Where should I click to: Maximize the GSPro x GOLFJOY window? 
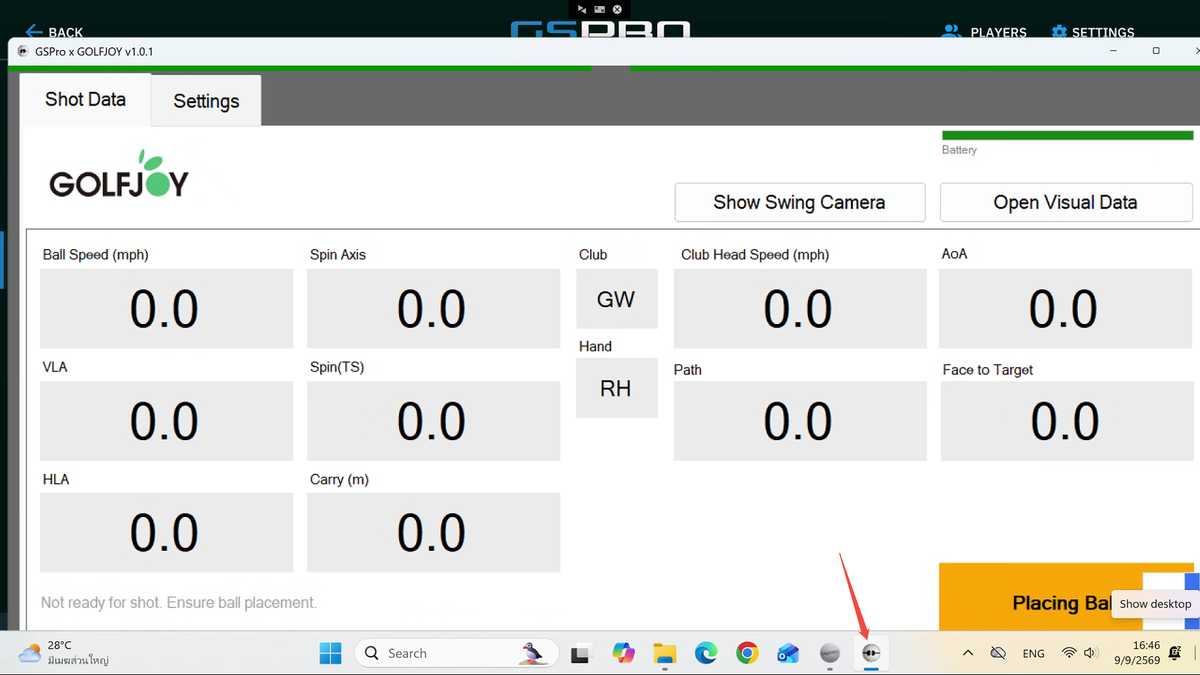pyautogui.click(x=1156, y=51)
